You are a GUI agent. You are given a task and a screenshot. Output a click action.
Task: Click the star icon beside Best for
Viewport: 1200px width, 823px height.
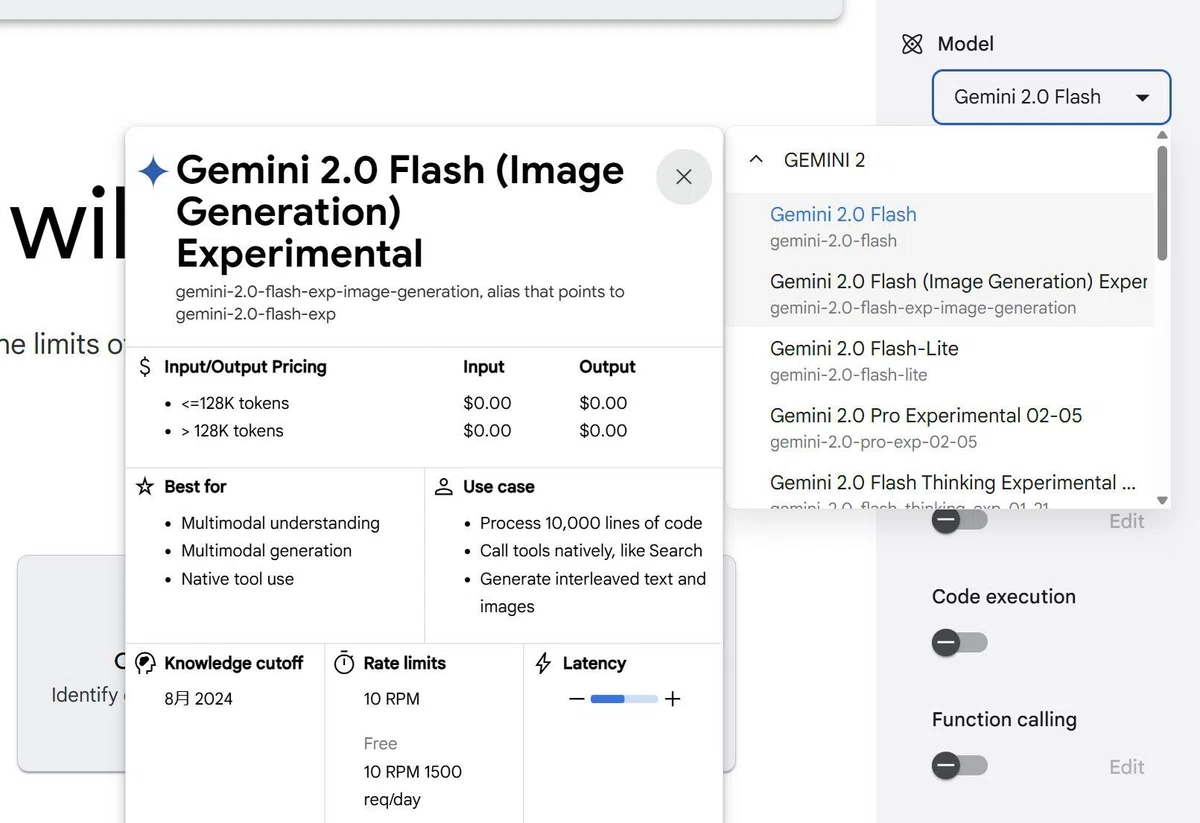(146, 487)
